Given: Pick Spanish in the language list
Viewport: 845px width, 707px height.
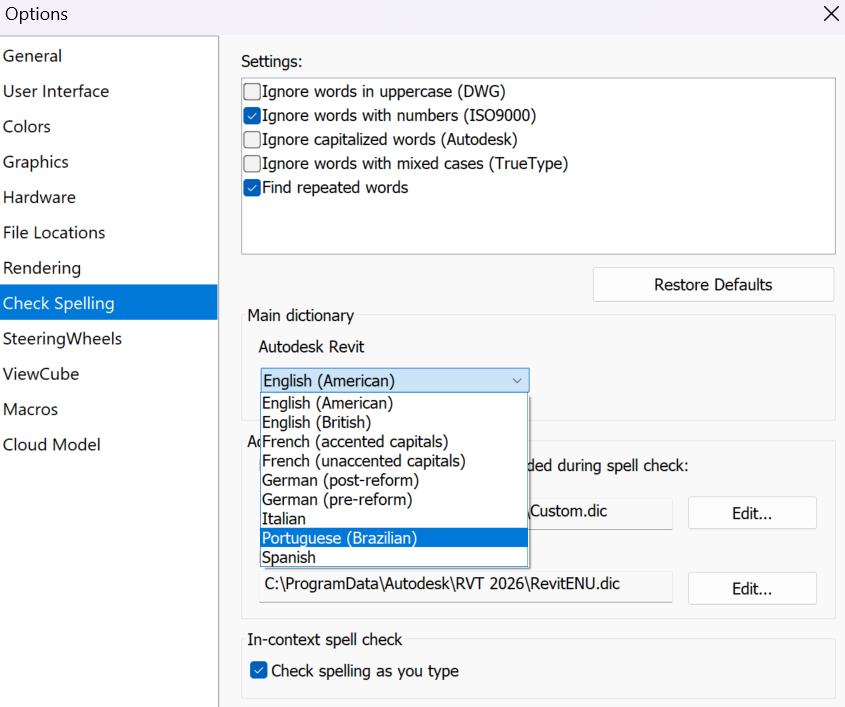Looking at the screenshot, I should 289,558.
